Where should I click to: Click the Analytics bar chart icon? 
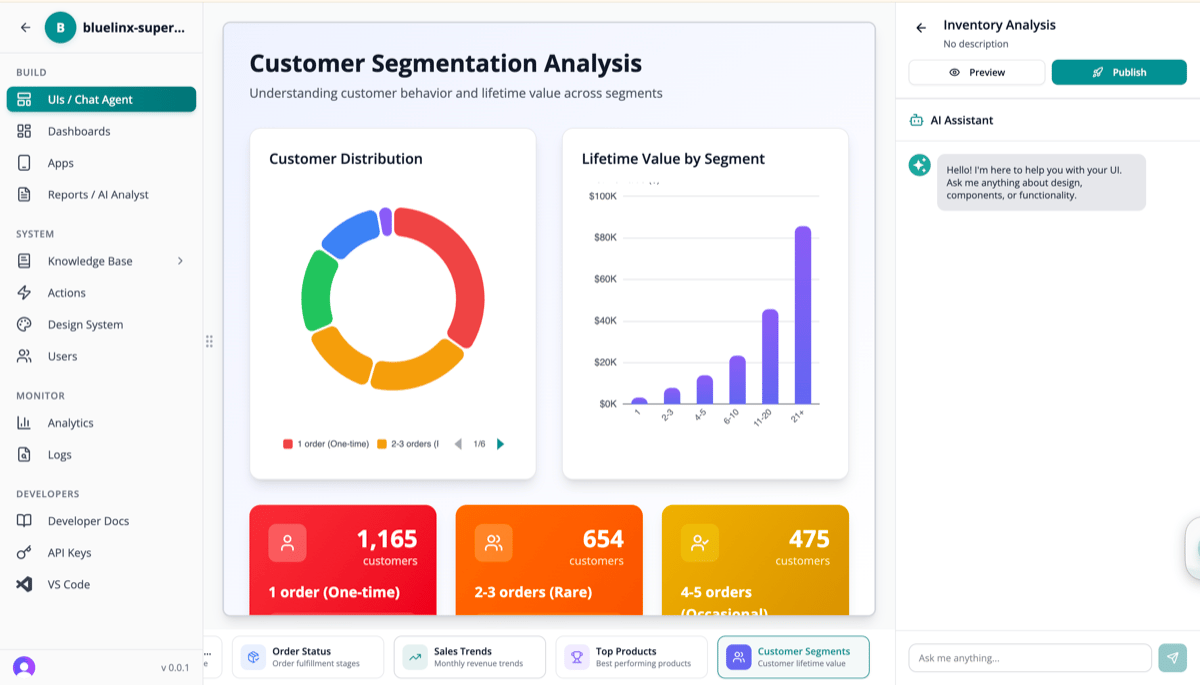25,423
